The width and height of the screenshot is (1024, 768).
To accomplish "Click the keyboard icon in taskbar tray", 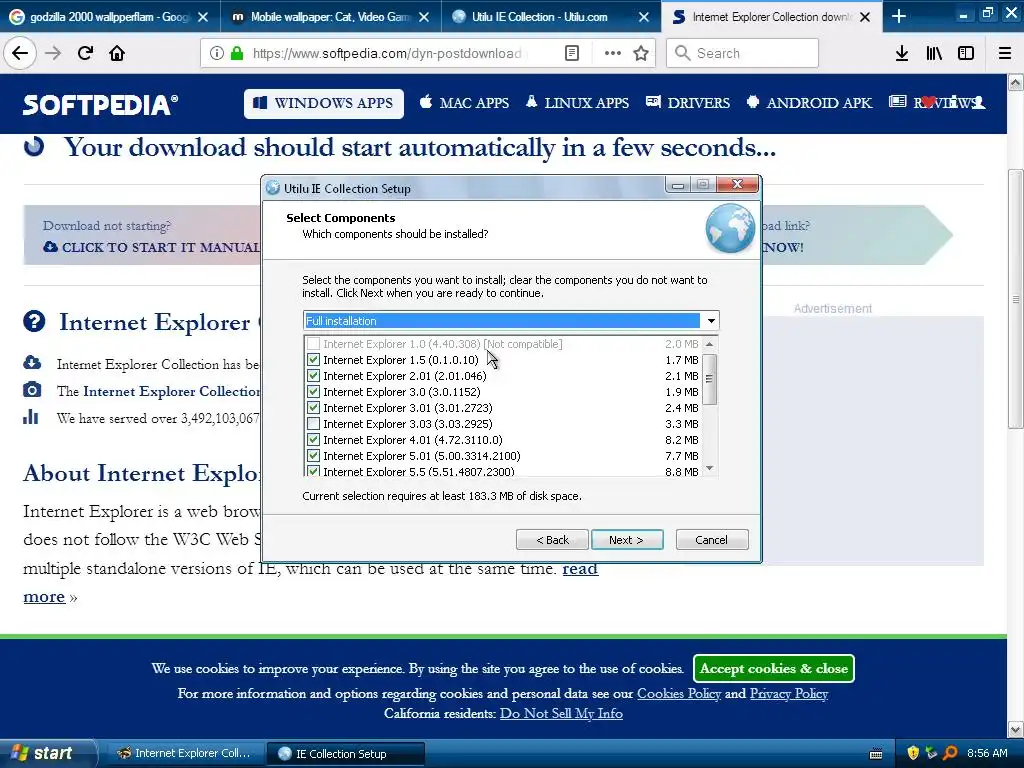I will pos(876,754).
